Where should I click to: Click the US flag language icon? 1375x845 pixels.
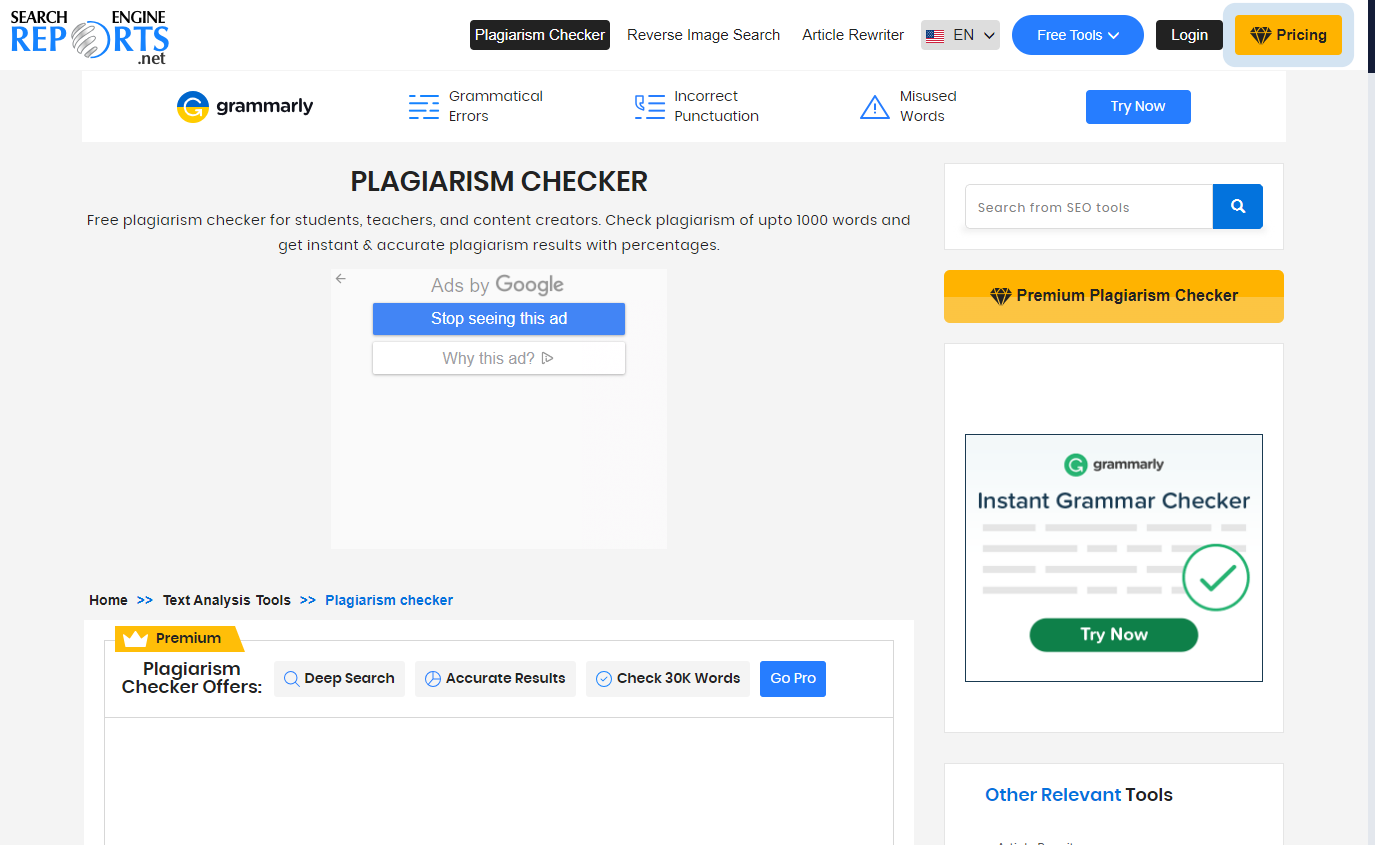(x=935, y=36)
